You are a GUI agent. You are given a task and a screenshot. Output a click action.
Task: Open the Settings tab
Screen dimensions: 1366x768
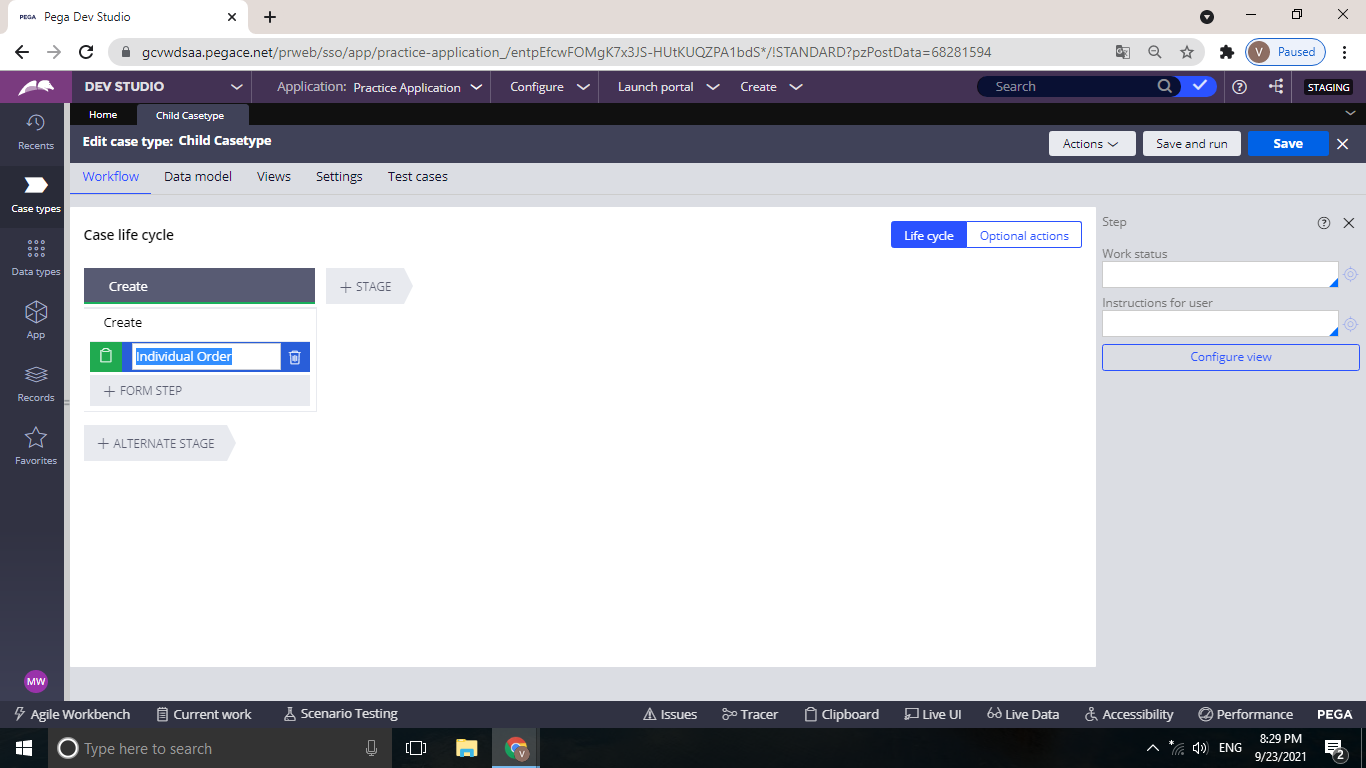coord(339,177)
